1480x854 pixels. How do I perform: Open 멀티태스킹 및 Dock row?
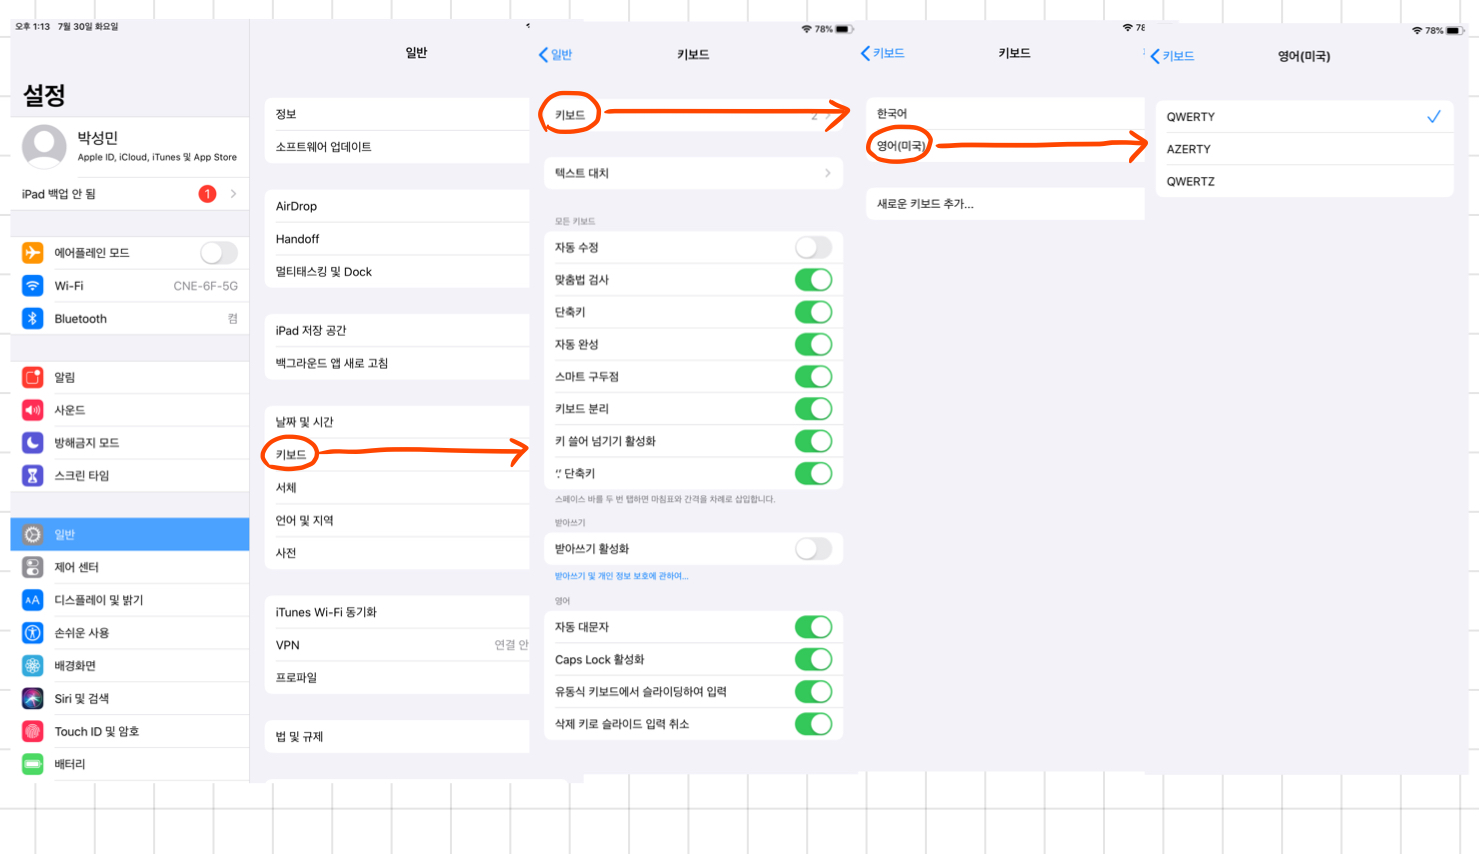(397, 272)
